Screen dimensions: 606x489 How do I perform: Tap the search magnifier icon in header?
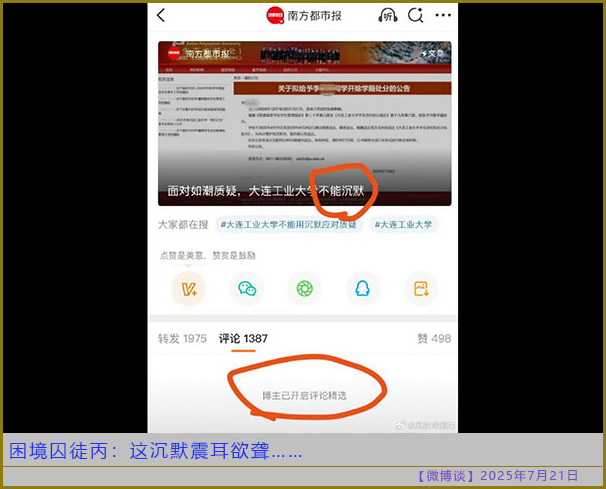[x=415, y=15]
